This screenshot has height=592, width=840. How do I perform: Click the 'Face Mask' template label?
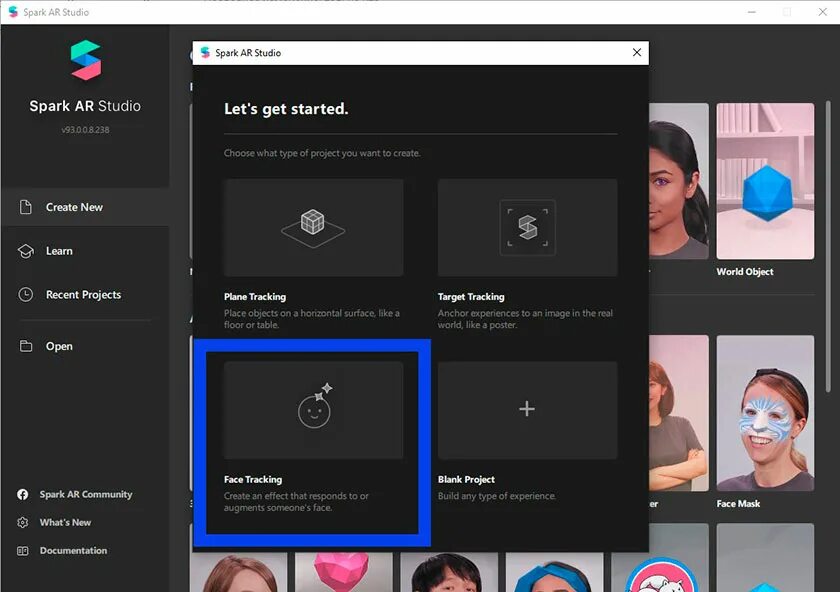coord(738,504)
